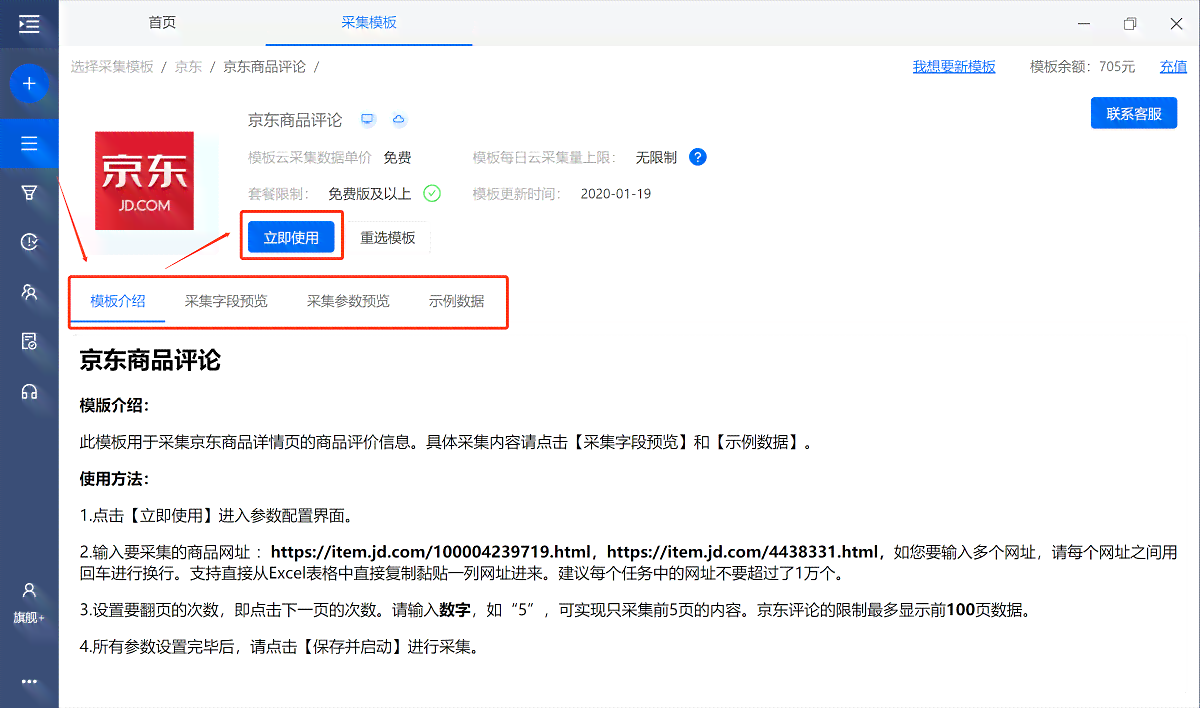Image resolution: width=1200 pixels, height=708 pixels.
Task: Open the document check icon in the sidebar
Action: point(29,342)
